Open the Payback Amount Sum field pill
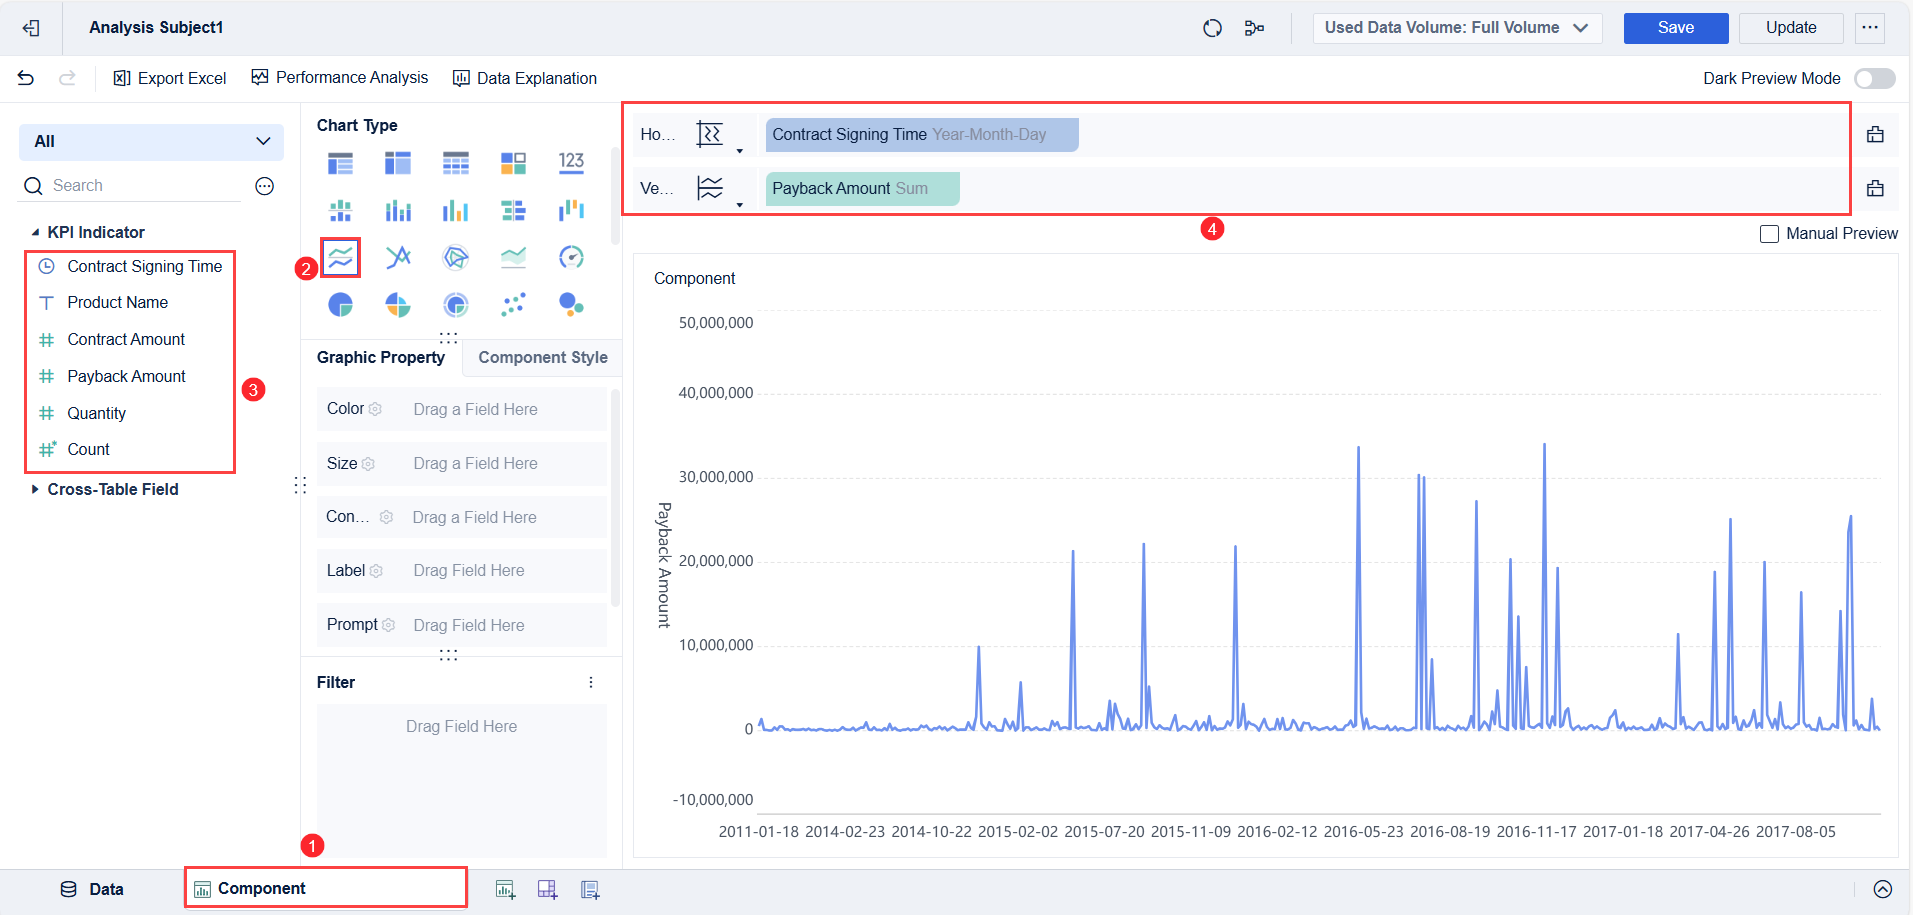 coord(862,189)
